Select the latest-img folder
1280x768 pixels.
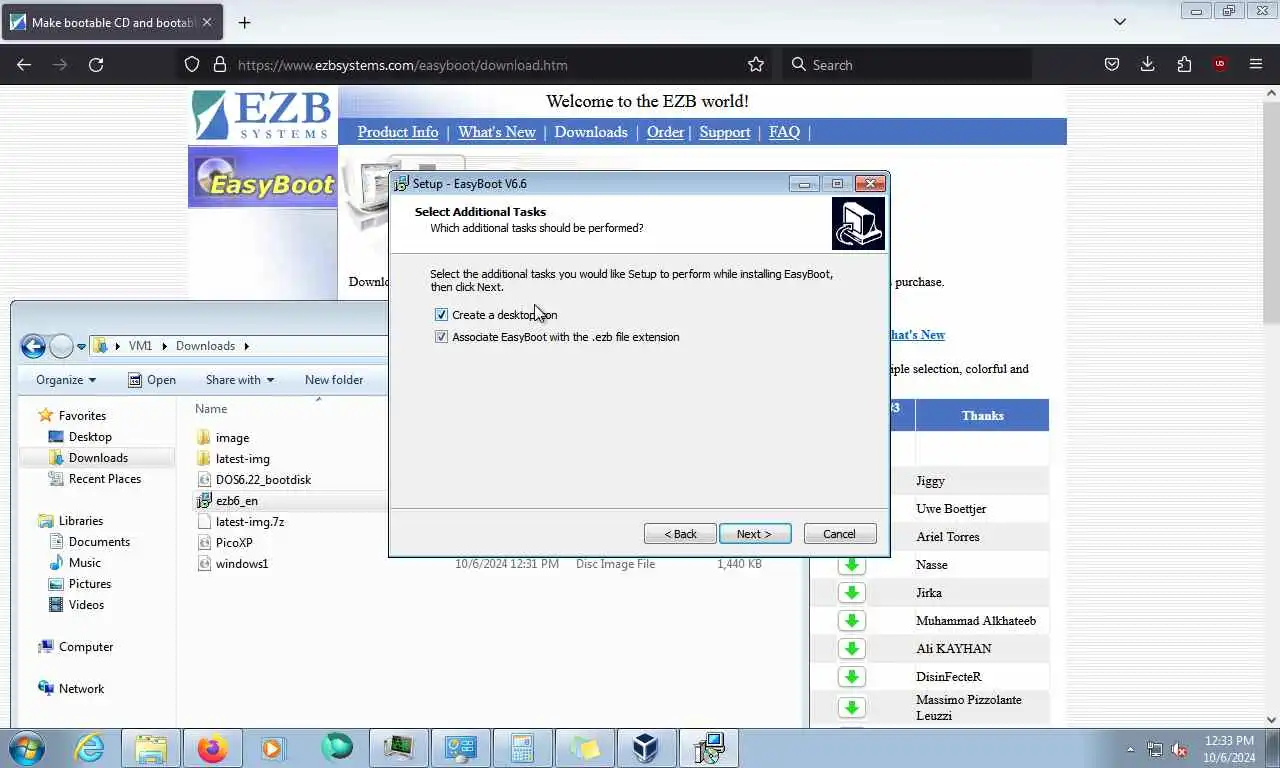tap(243, 459)
